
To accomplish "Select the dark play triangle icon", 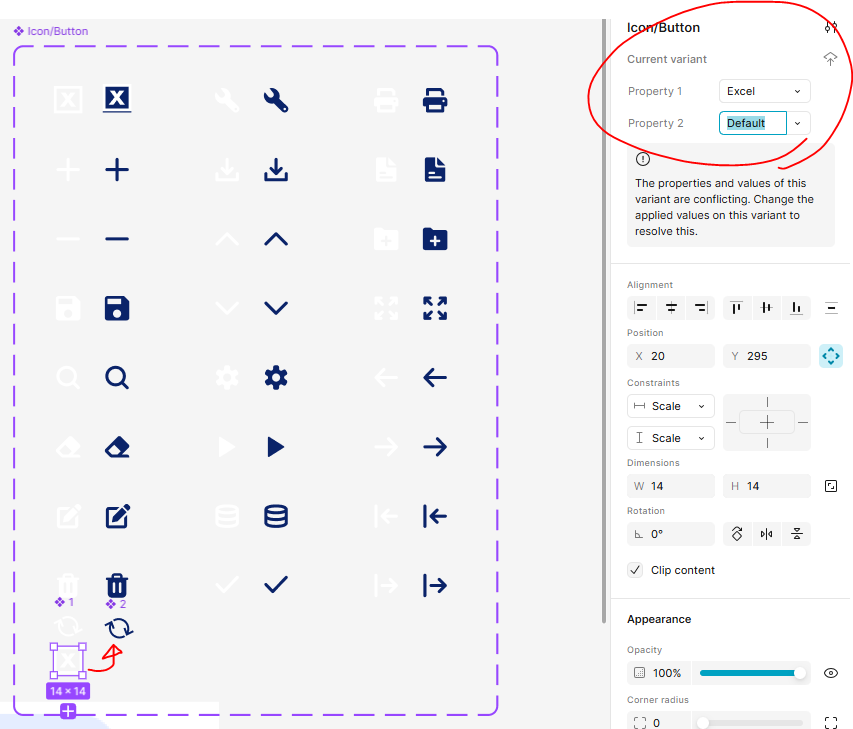I will [276, 447].
